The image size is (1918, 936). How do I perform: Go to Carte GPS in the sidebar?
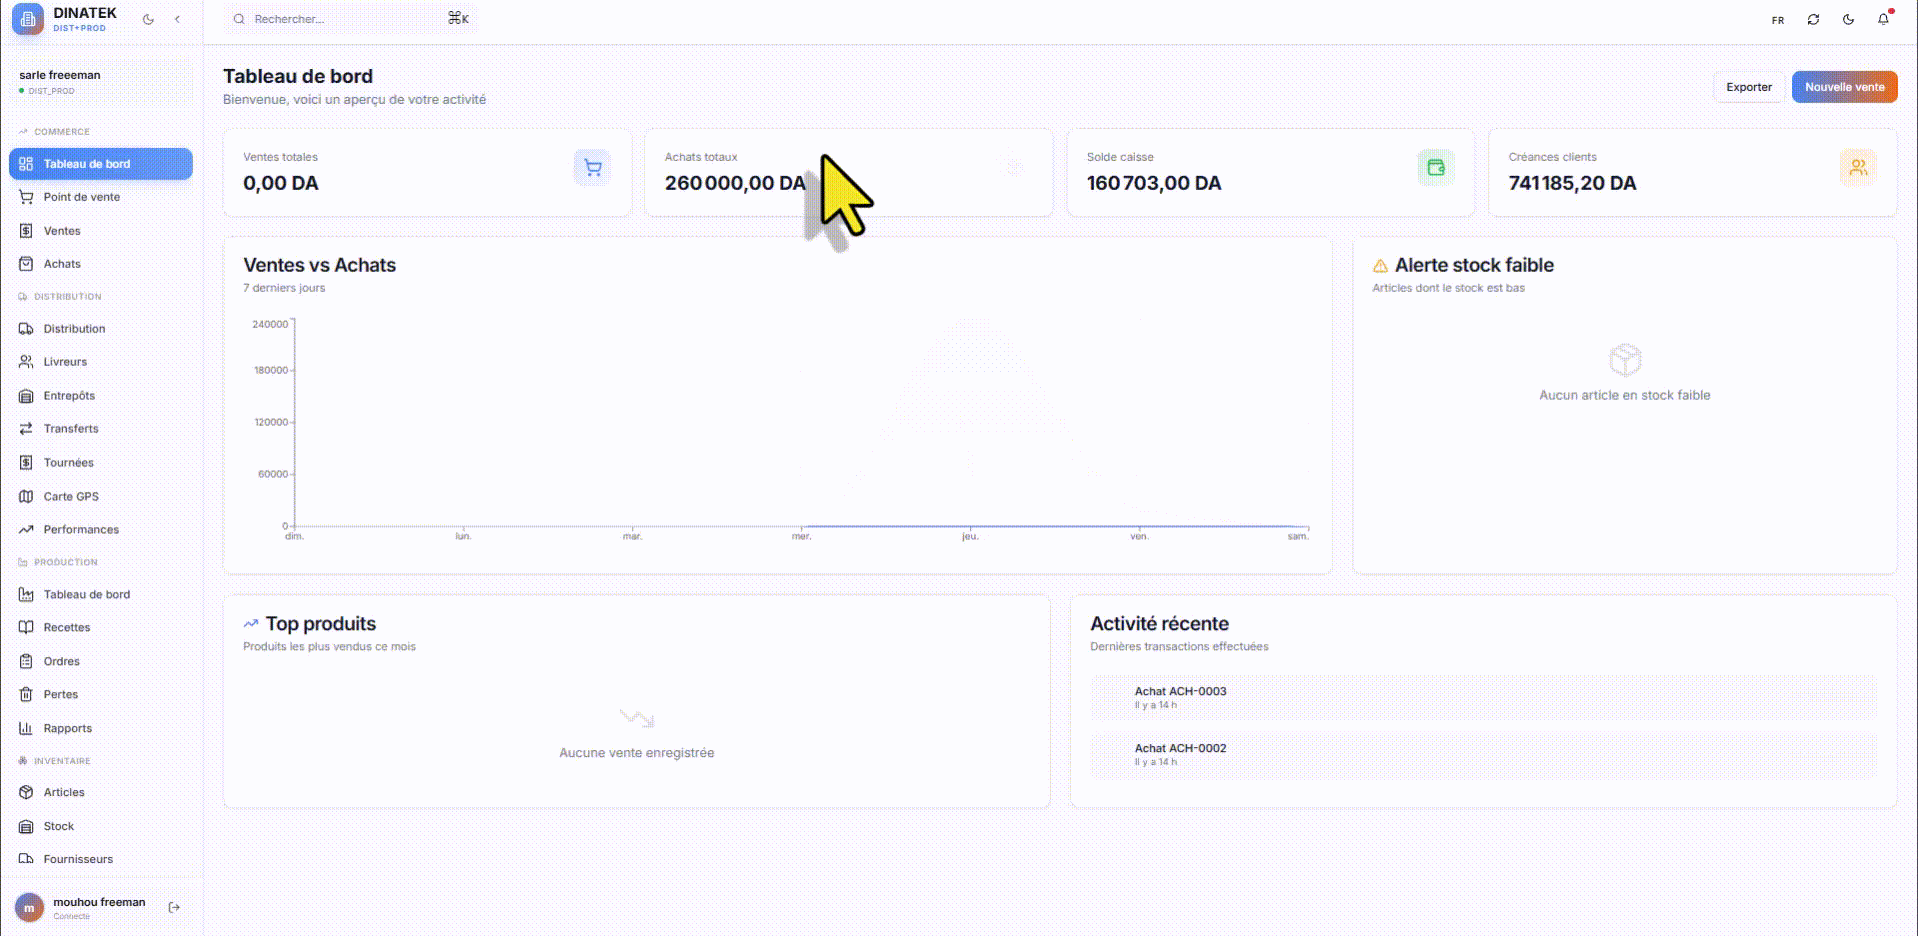click(x=71, y=496)
